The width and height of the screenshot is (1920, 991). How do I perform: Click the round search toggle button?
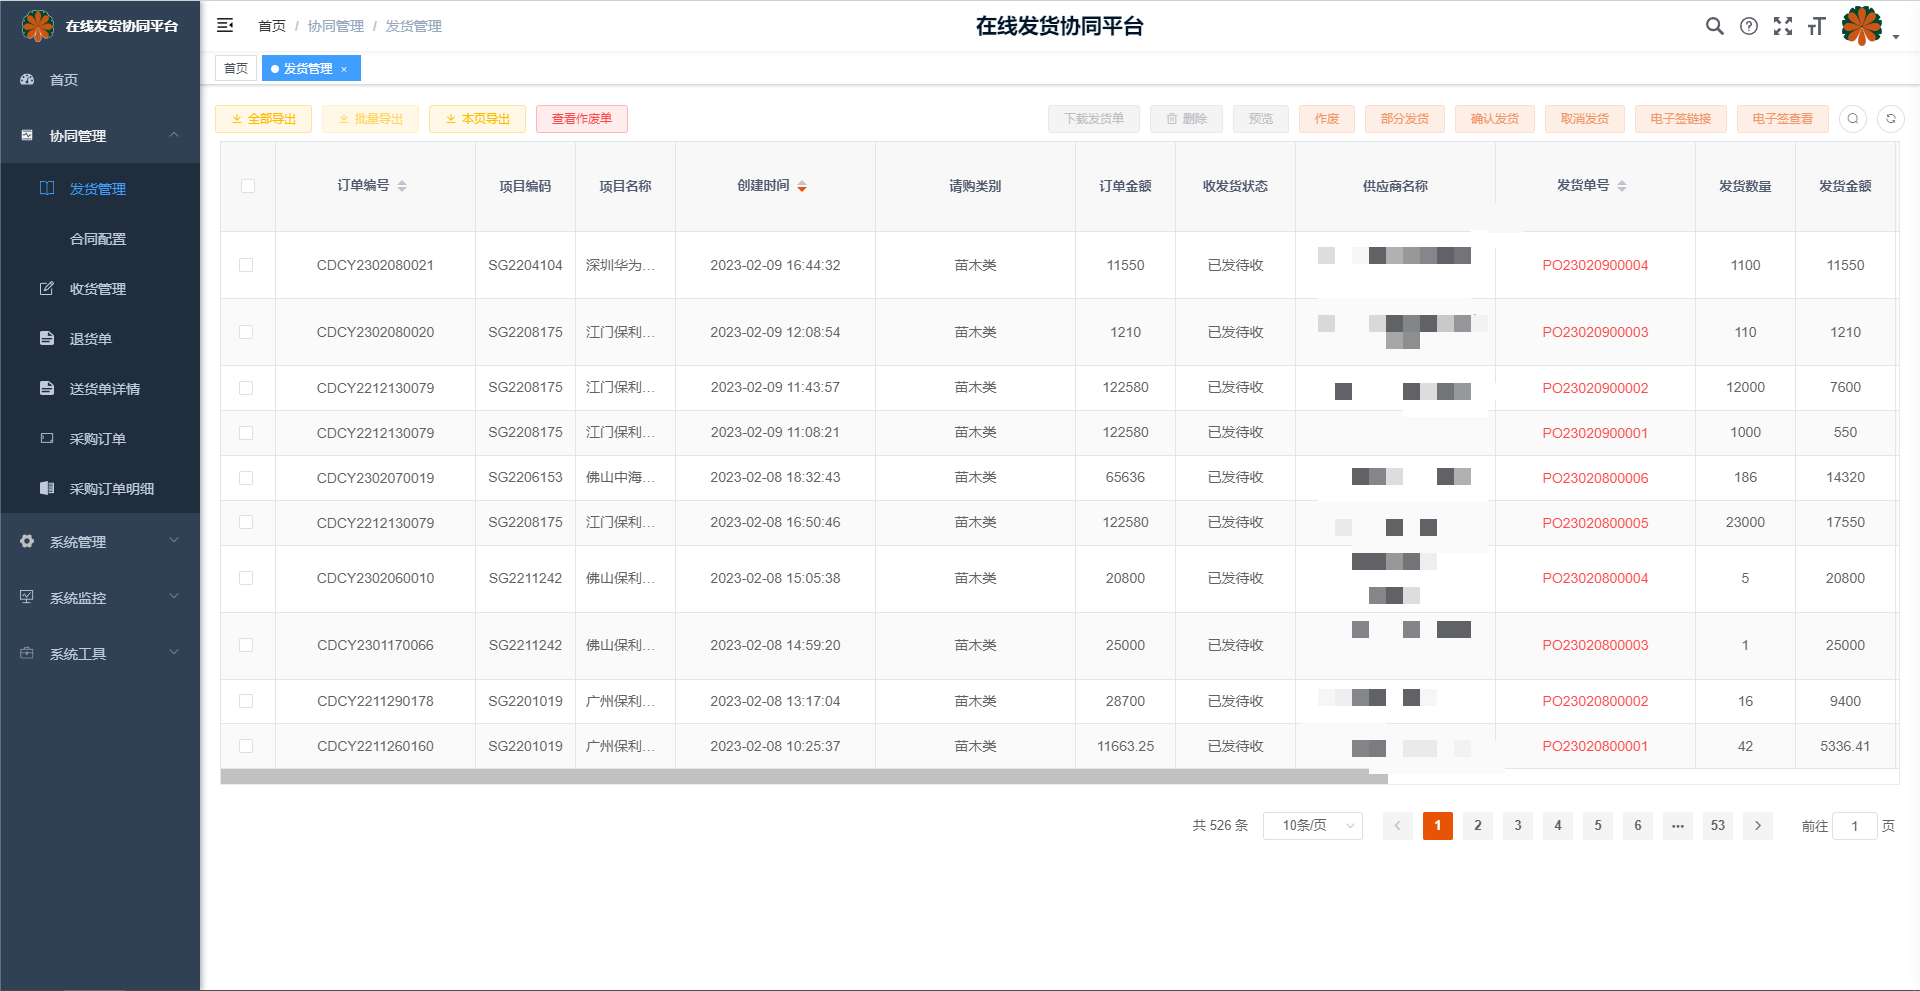(1852, 119)
